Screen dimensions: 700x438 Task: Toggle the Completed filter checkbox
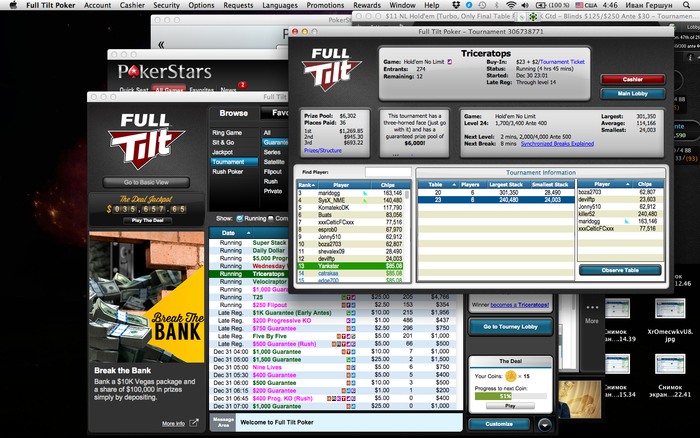[271, 218]
